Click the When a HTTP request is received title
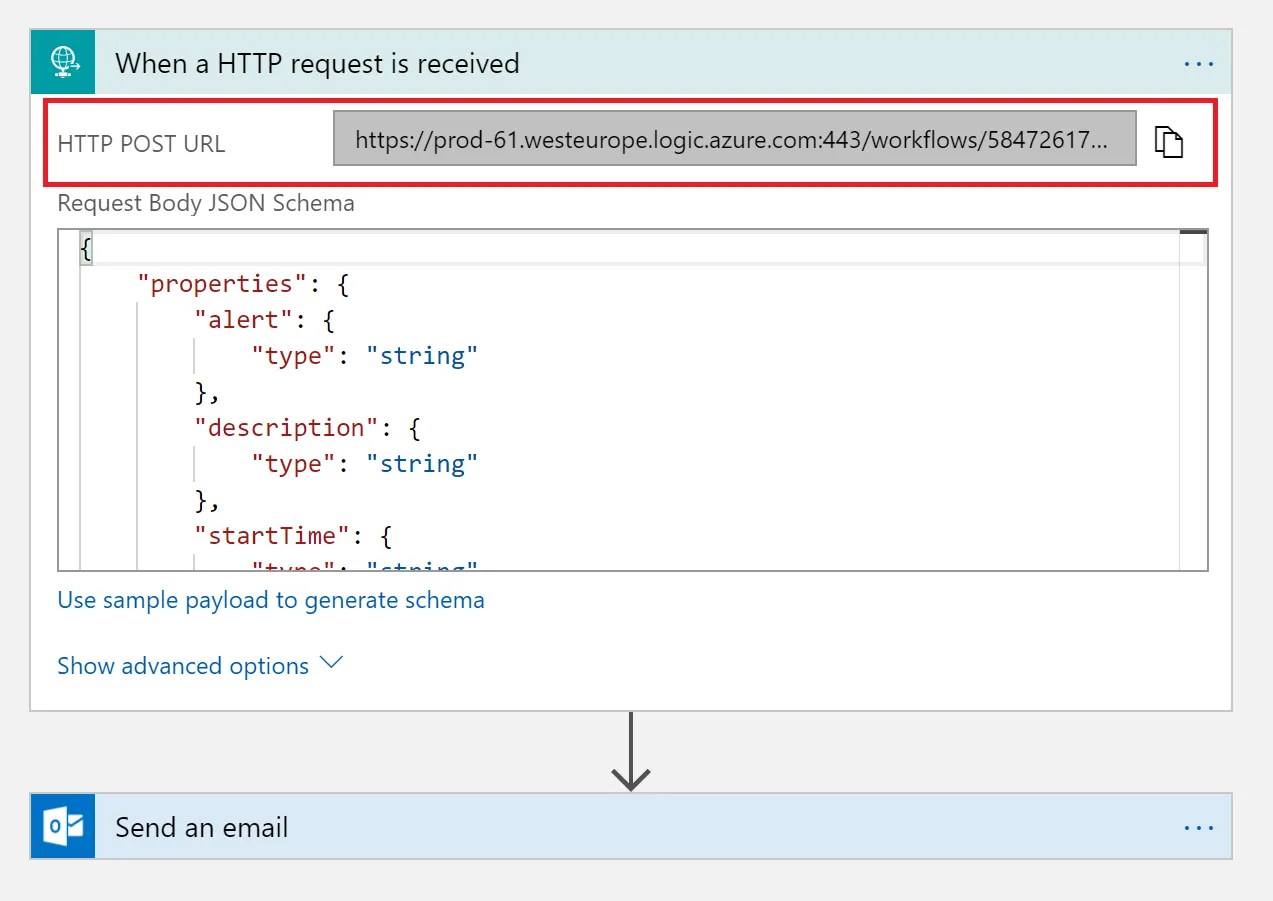Viewport: 1273px width, 901px height. pyautogui.click(x=317, y=63)
